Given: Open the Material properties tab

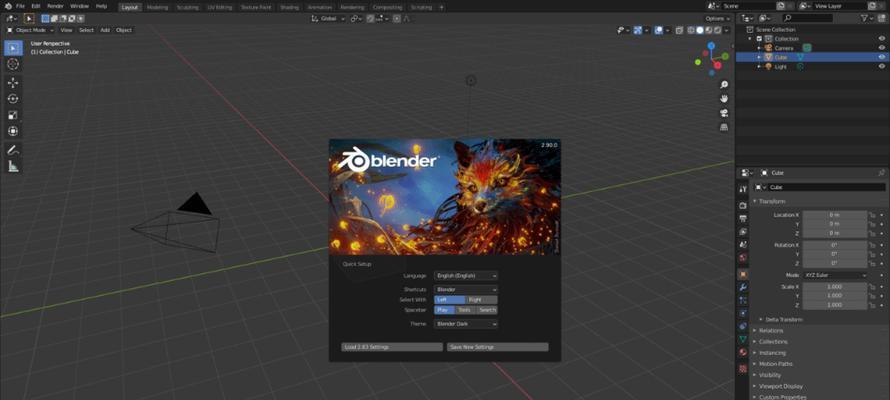Looking at the screenshot, I should [x=743, y=352].
